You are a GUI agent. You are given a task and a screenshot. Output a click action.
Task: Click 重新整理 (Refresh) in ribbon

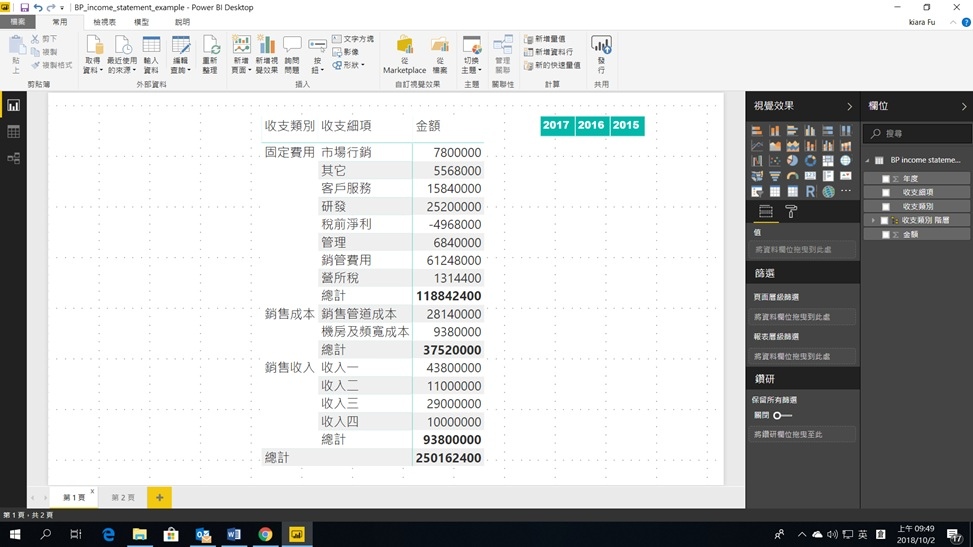click(210, 54)
